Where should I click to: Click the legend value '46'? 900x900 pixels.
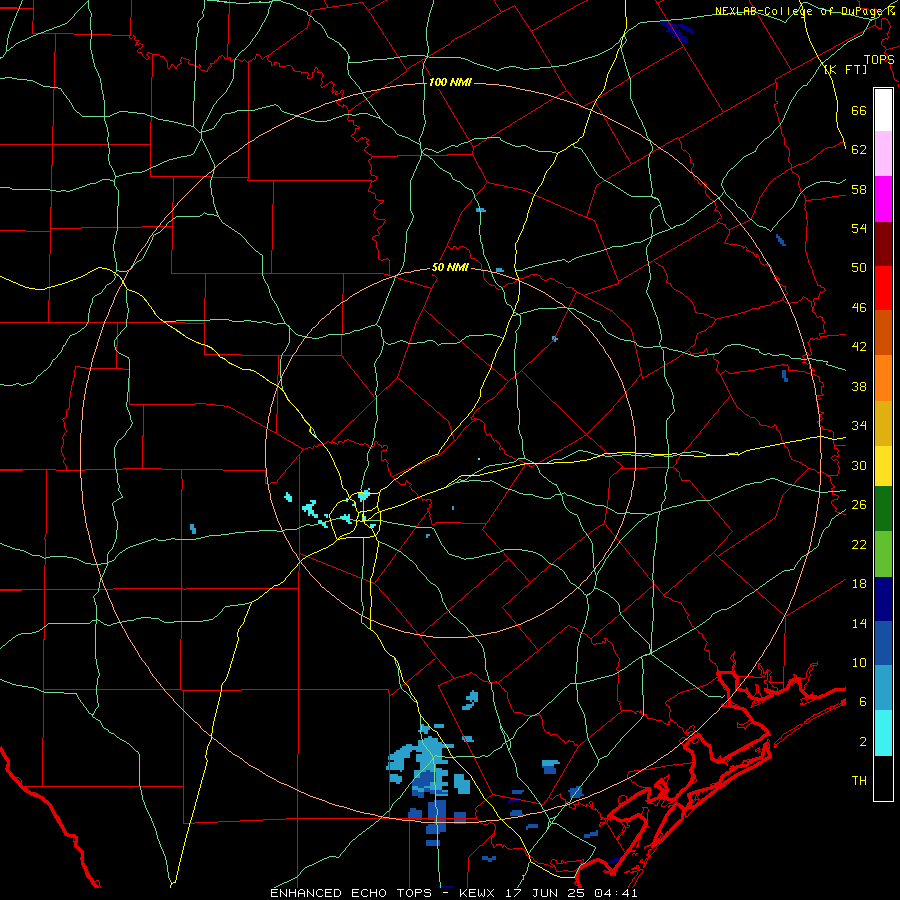pos(859,307)
